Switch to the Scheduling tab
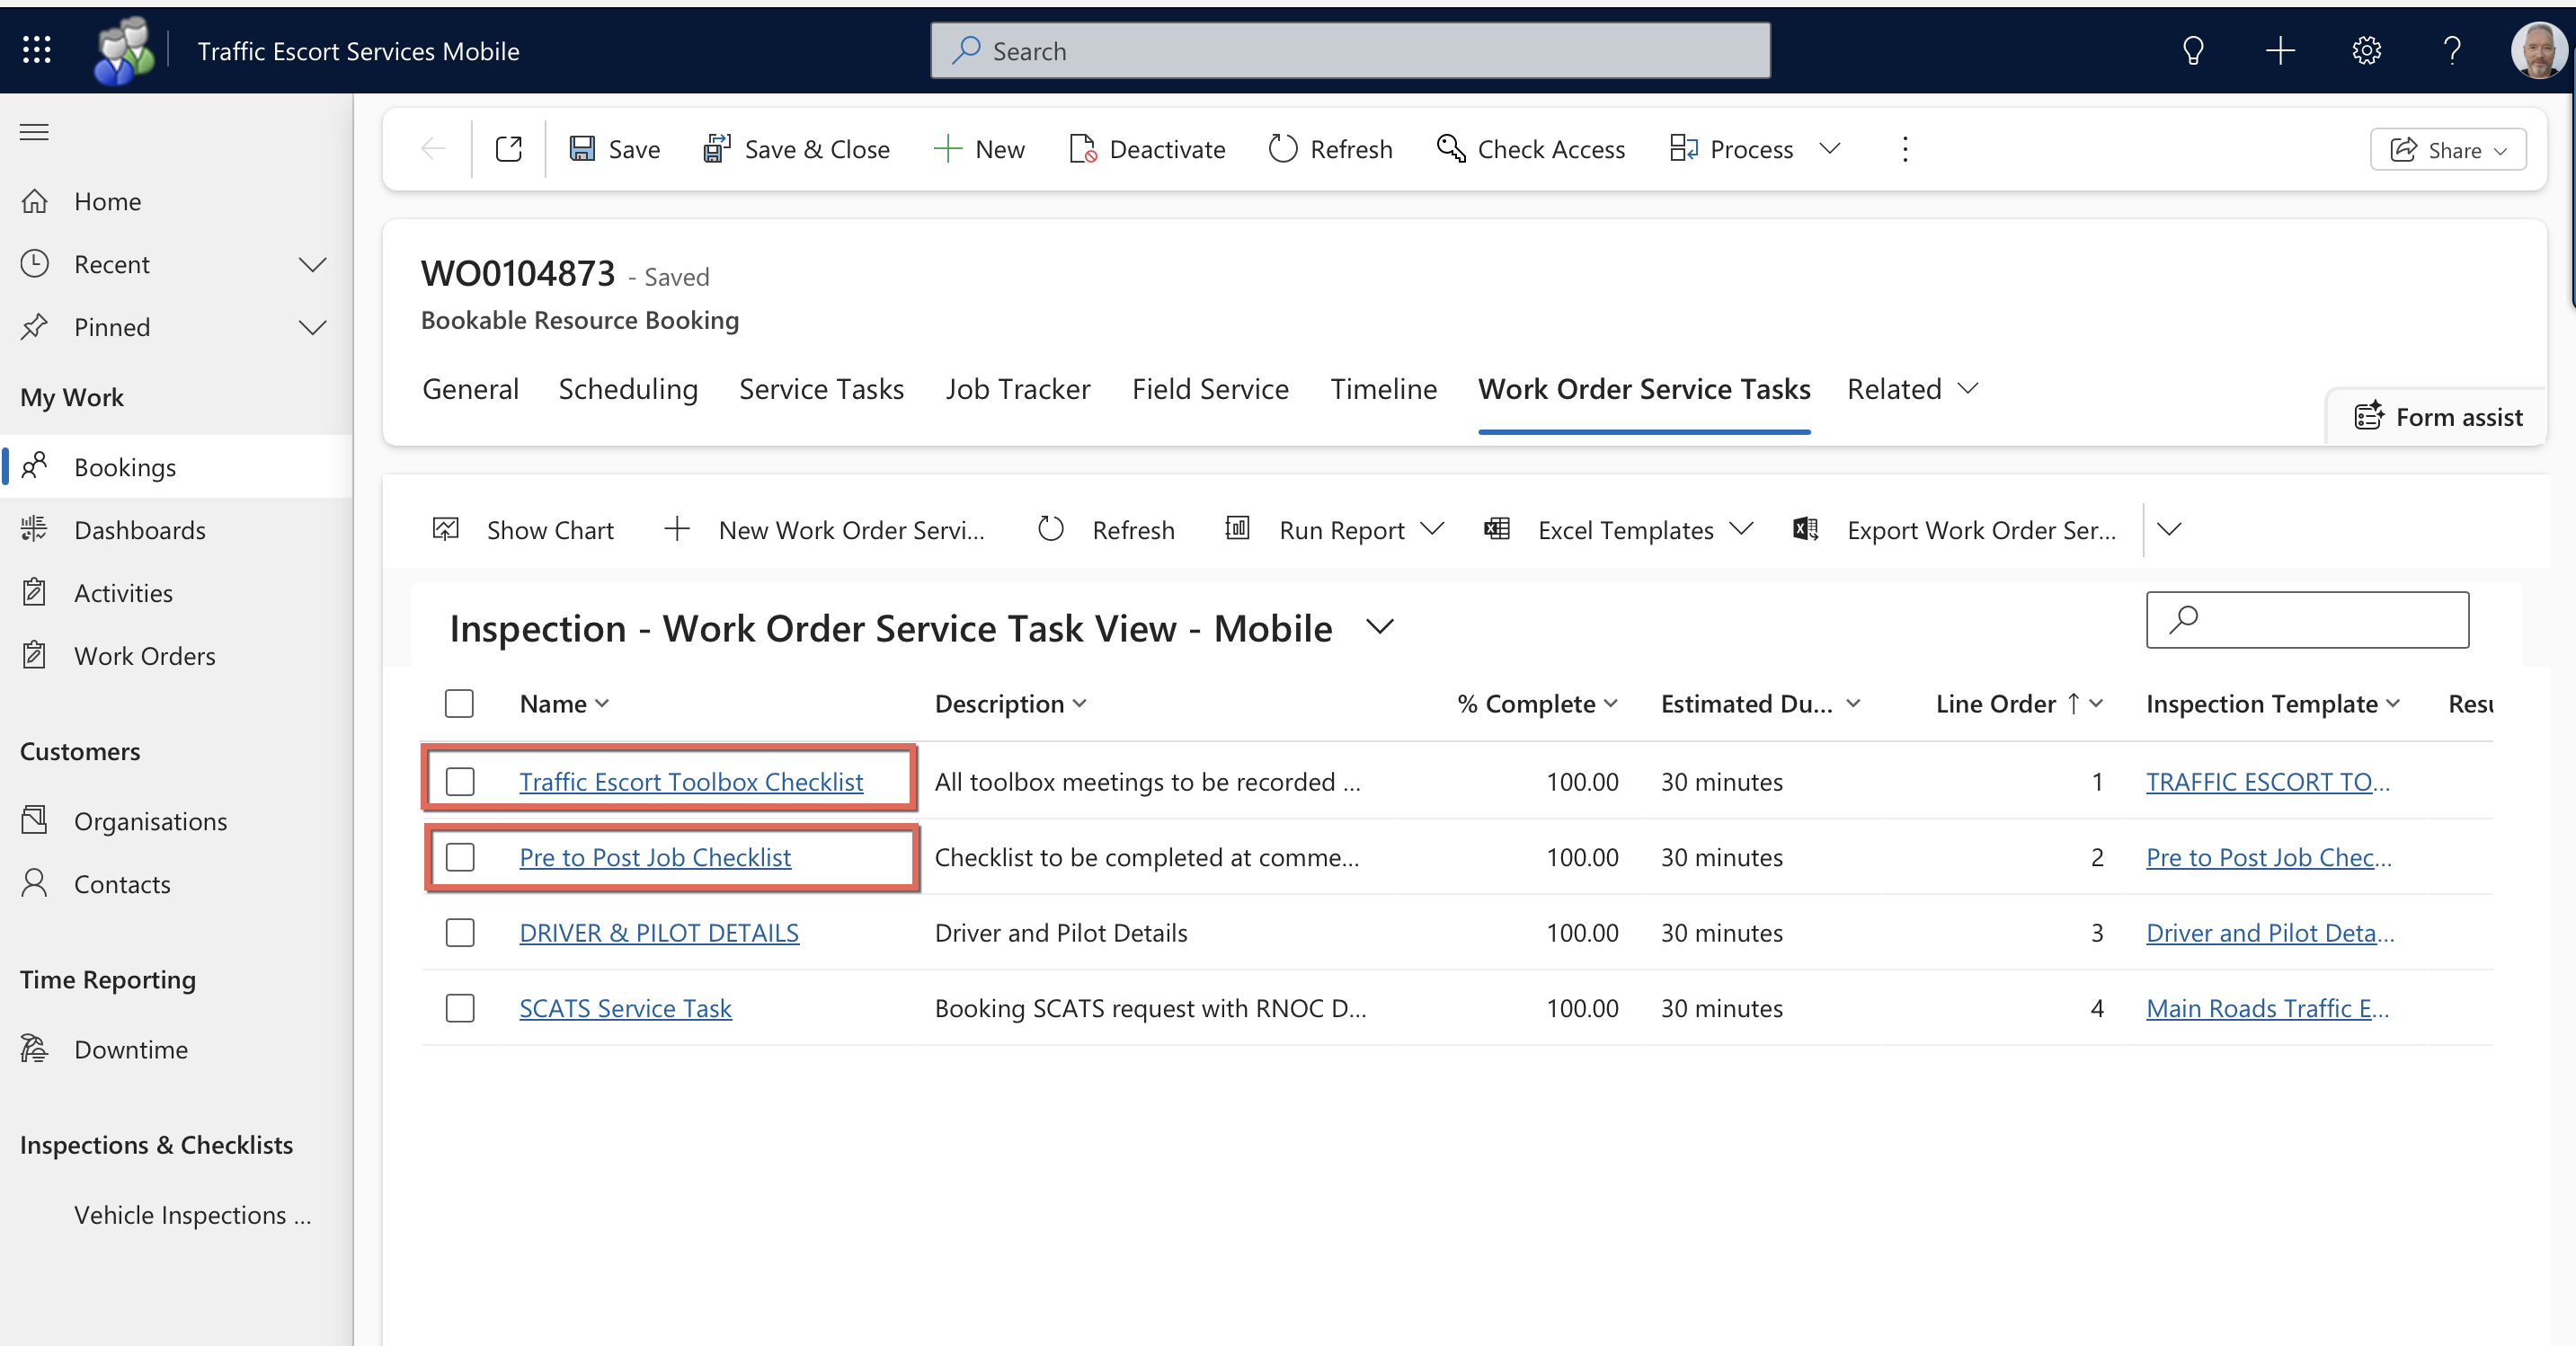 tap(628, 389)
